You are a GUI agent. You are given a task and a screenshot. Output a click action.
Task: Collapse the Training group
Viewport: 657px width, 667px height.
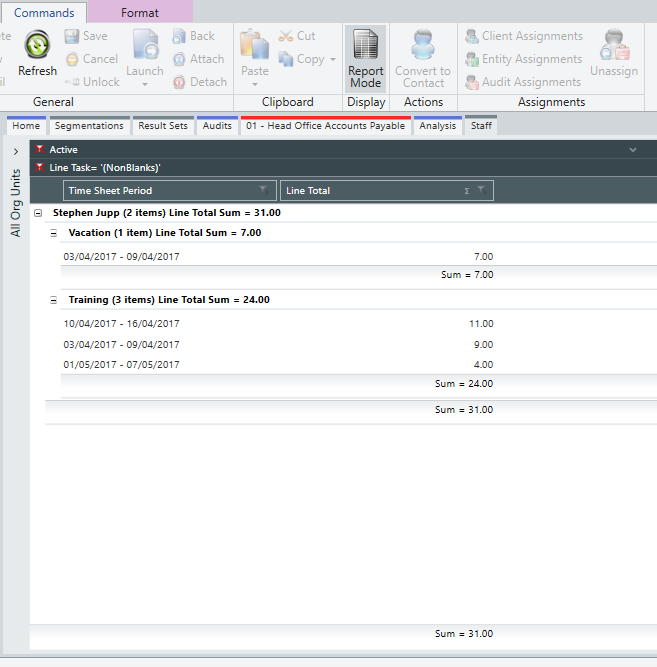pyautogui.click(x=53, y=300)
